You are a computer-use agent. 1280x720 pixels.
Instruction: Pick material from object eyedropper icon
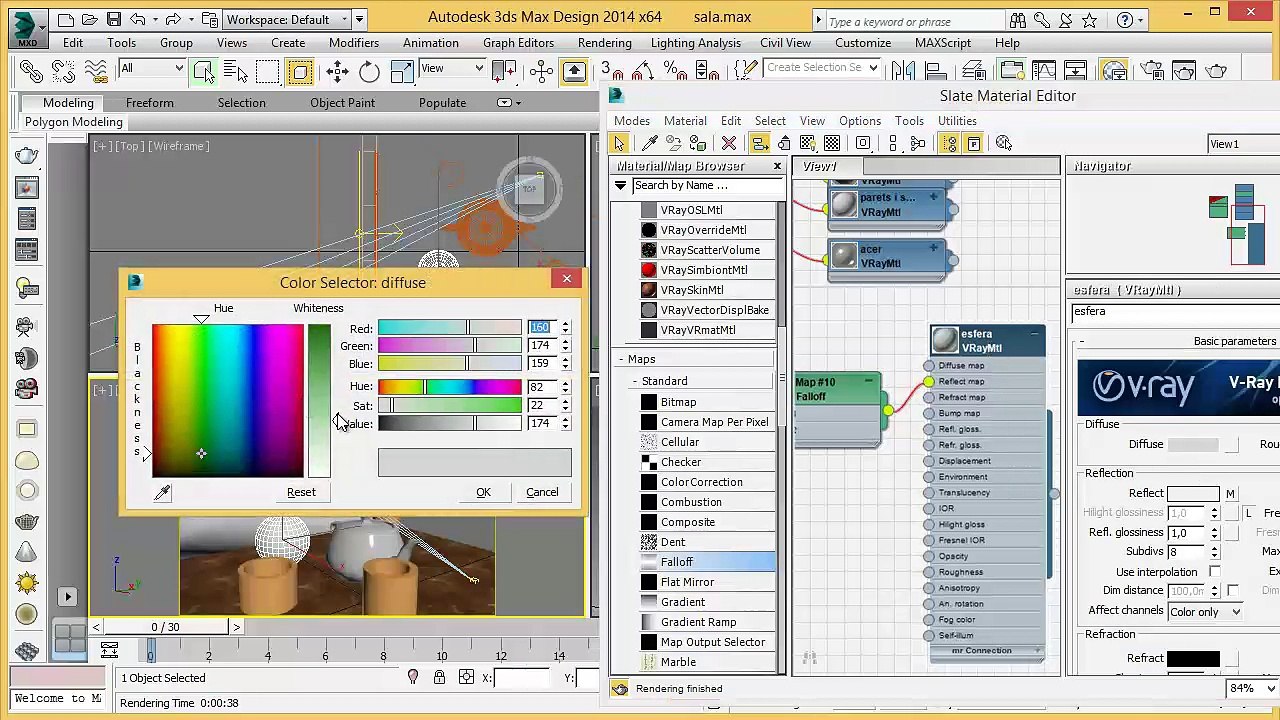(x=649, y=143)
